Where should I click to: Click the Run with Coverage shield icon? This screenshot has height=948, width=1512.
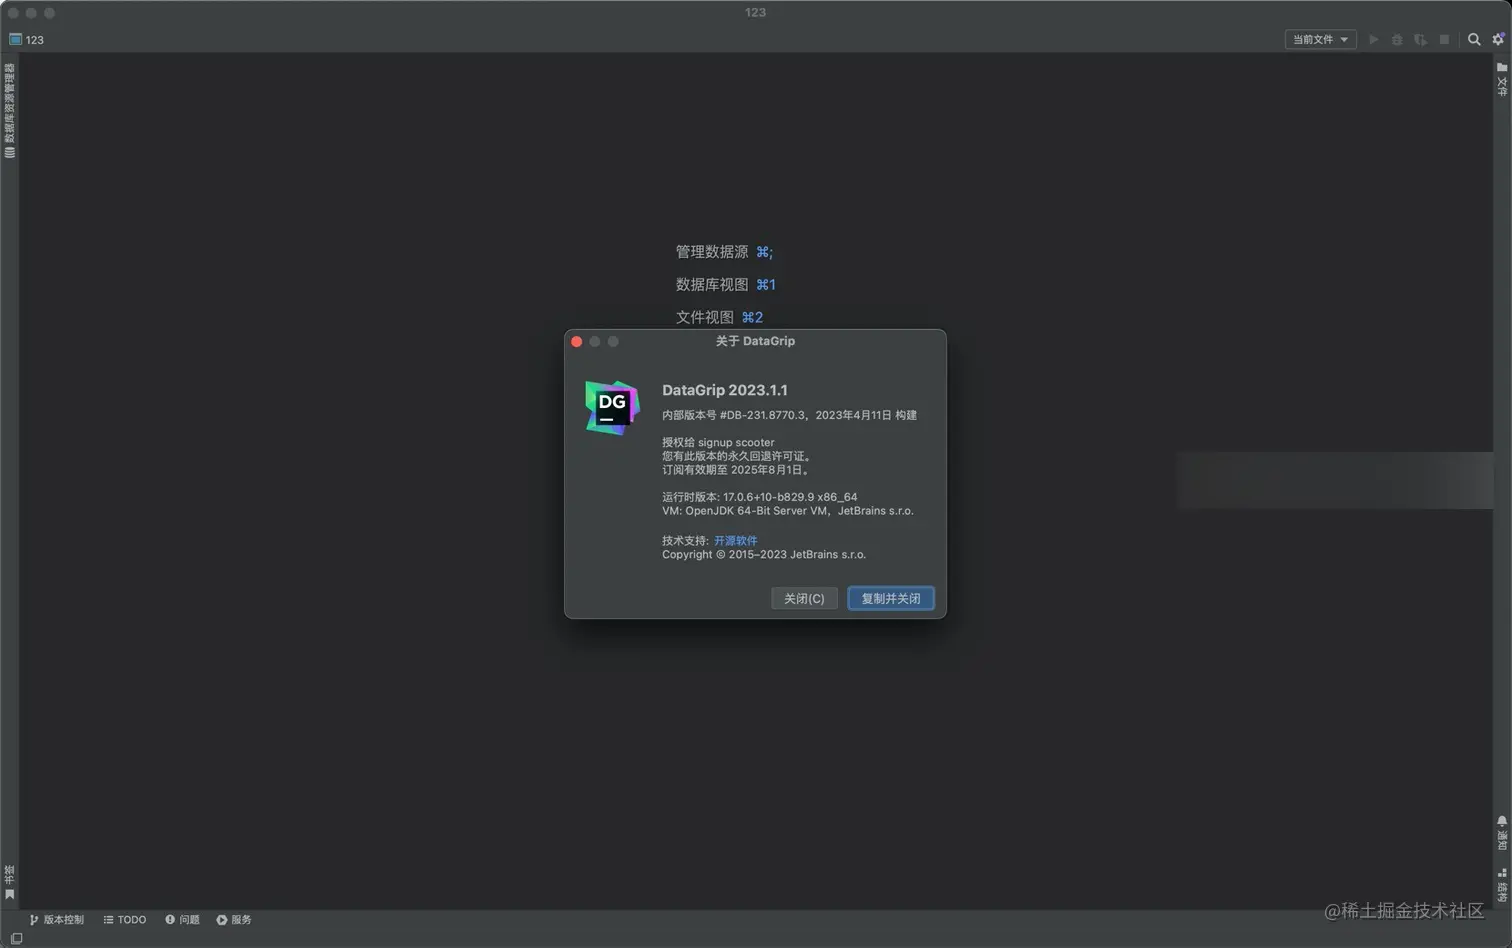1420,40
